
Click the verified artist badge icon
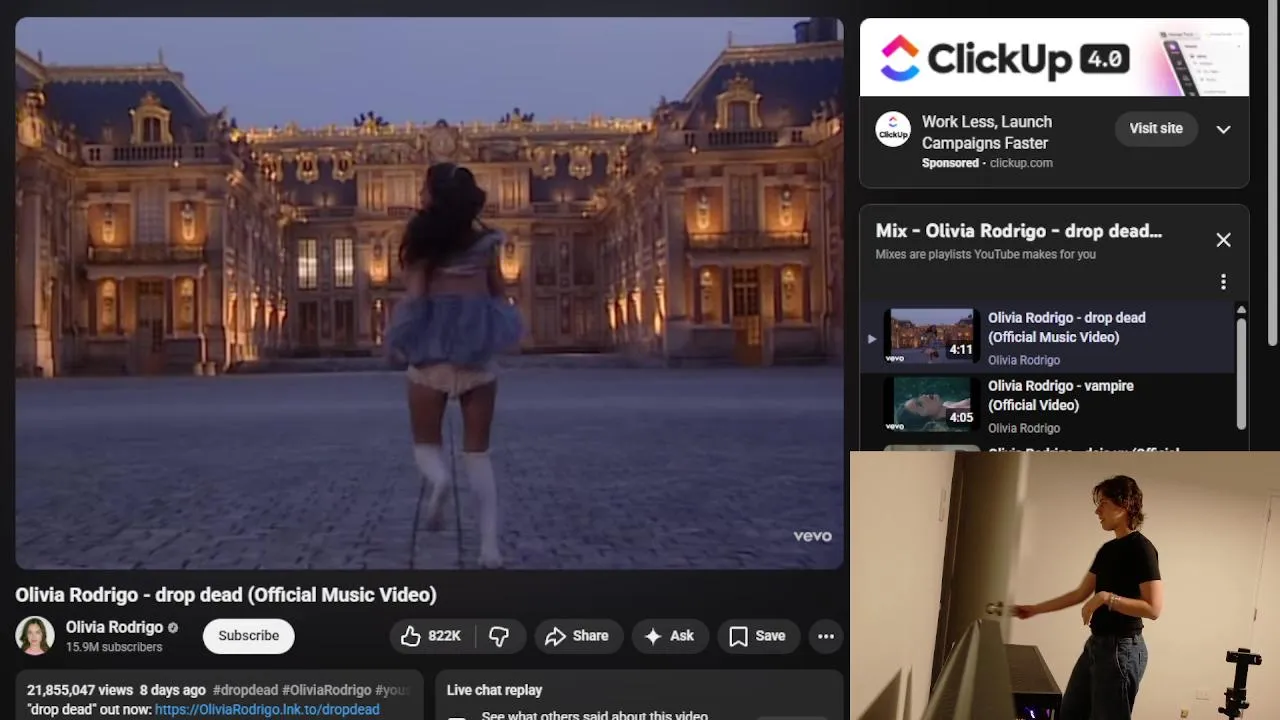[x=173, y=628]
